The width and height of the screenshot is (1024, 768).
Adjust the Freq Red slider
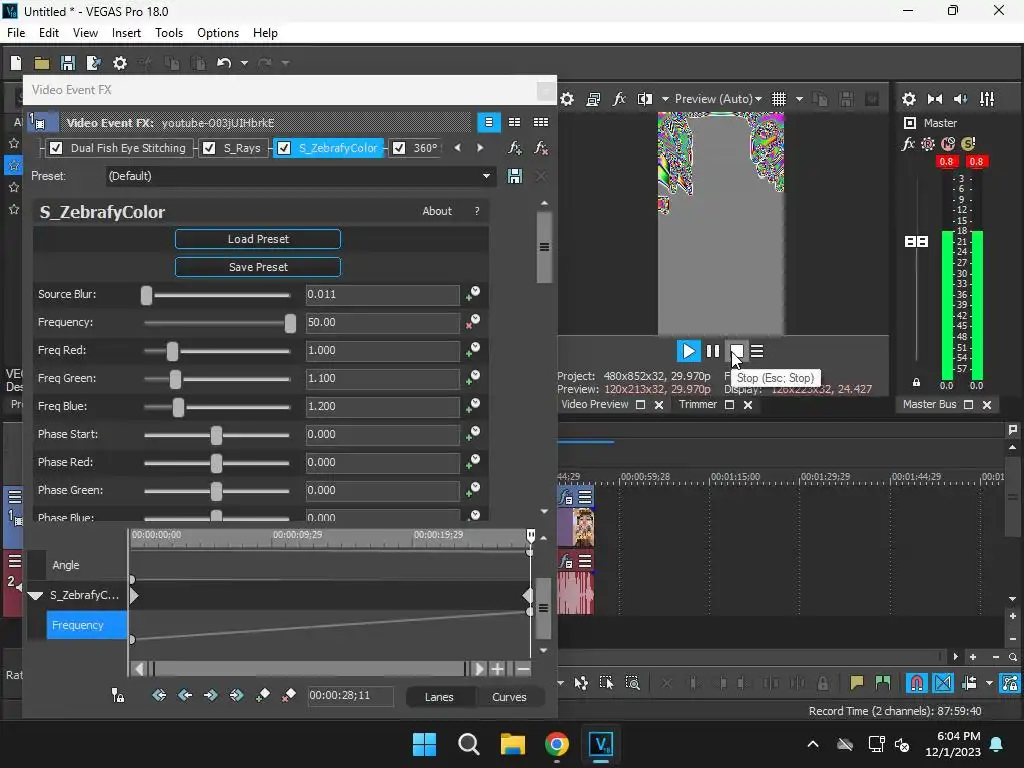[x=172, y=351]
